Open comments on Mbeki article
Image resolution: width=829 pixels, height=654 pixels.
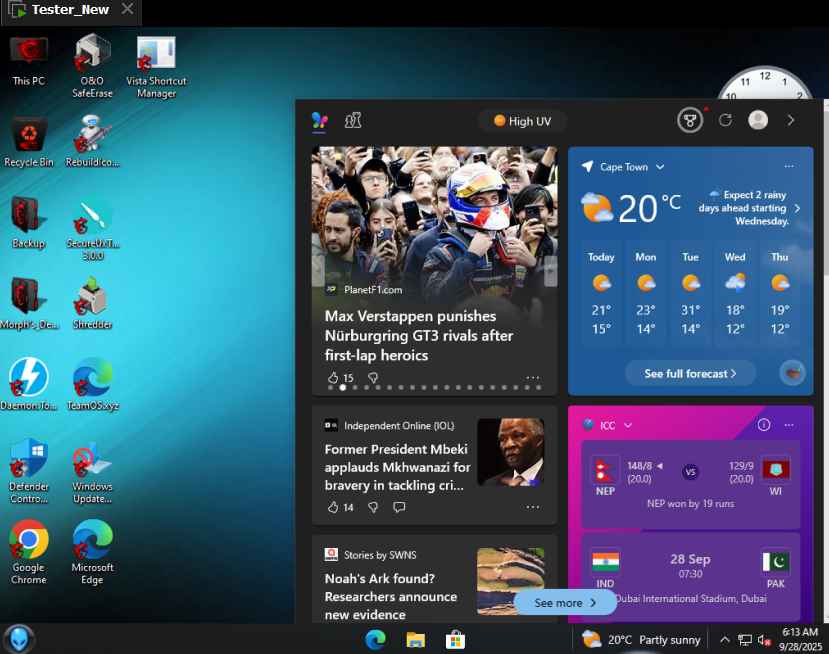coord(399,507)
